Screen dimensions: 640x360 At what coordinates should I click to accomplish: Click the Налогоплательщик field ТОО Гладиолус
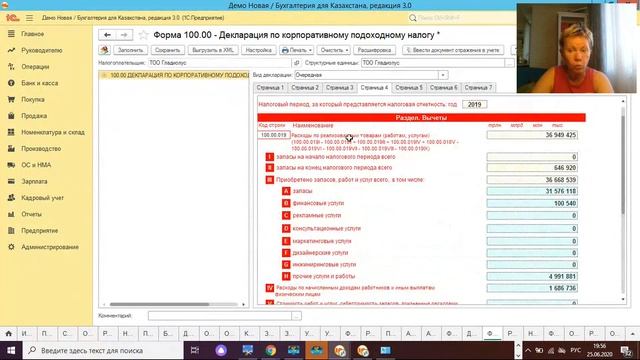(220, 63)
